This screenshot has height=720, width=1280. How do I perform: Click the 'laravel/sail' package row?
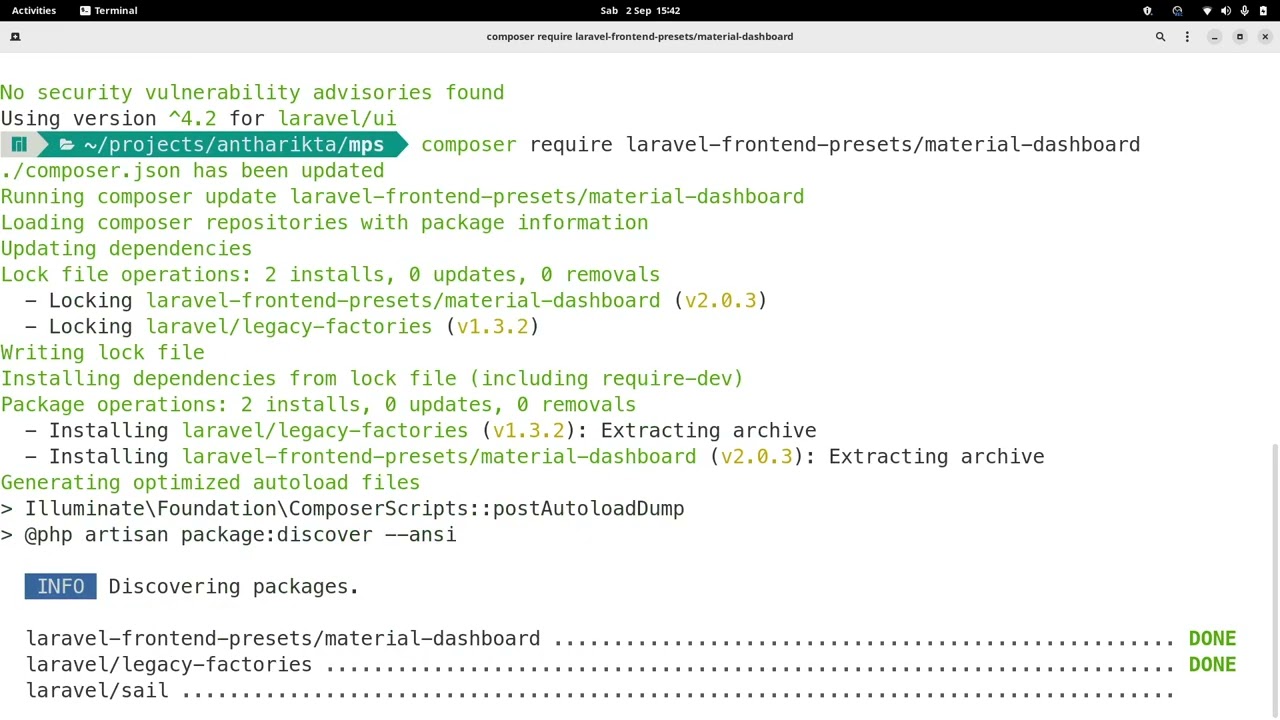(x=600, y=690)
